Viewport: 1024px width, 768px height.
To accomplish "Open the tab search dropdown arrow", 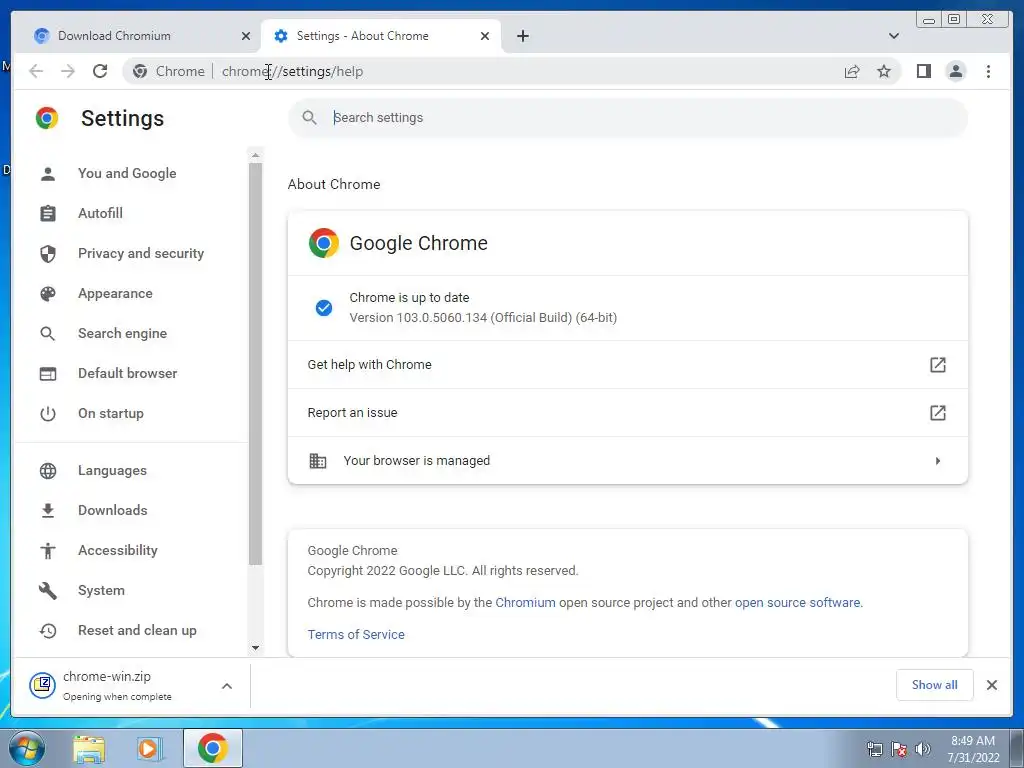I will pos(893,36).
